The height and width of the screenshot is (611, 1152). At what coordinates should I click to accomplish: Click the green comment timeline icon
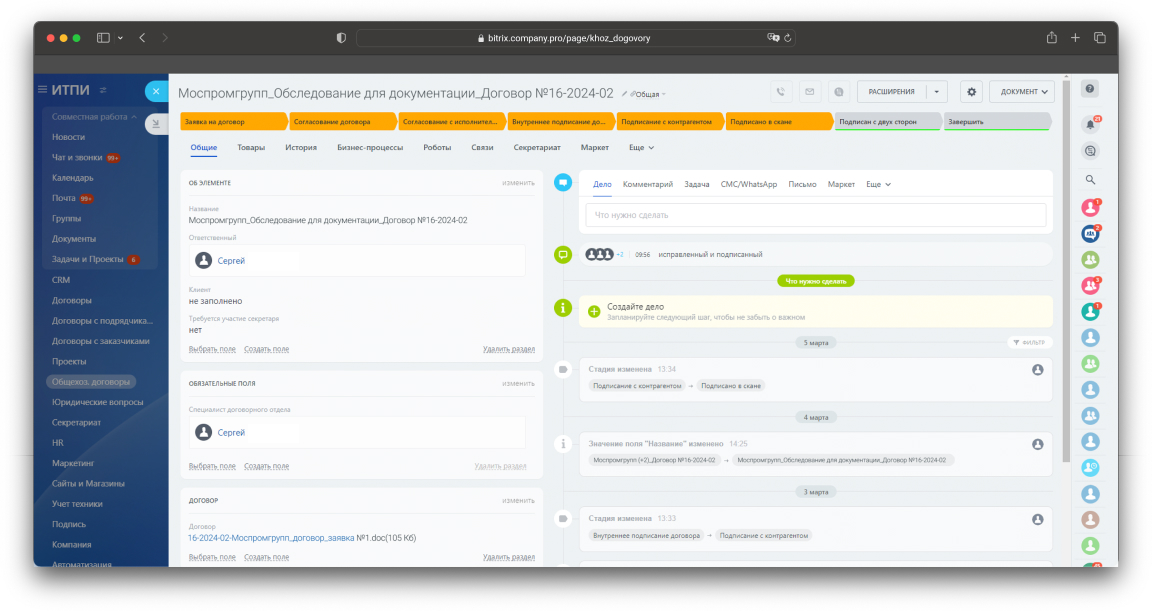click(563, 255)
